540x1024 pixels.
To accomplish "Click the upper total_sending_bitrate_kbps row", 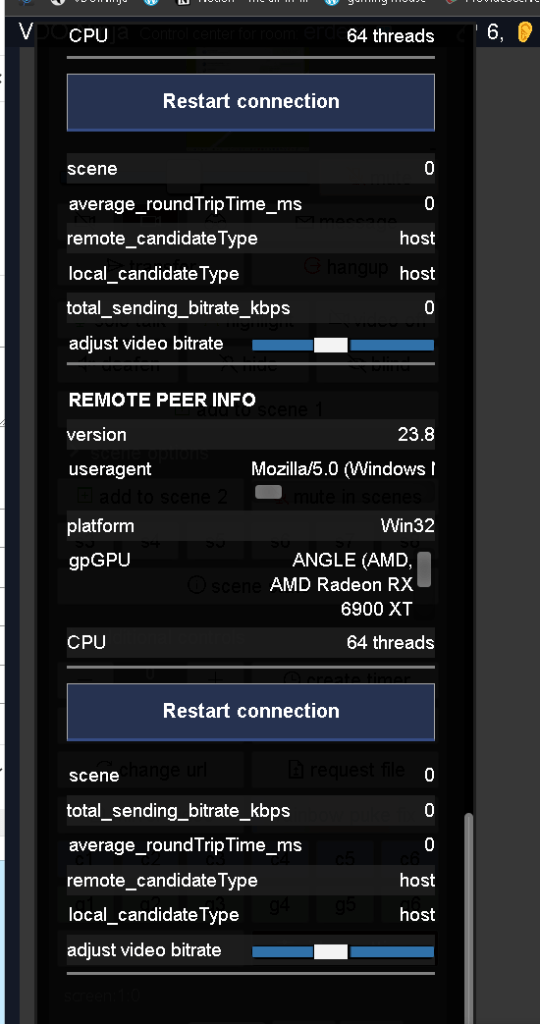I will pos(251,308).
